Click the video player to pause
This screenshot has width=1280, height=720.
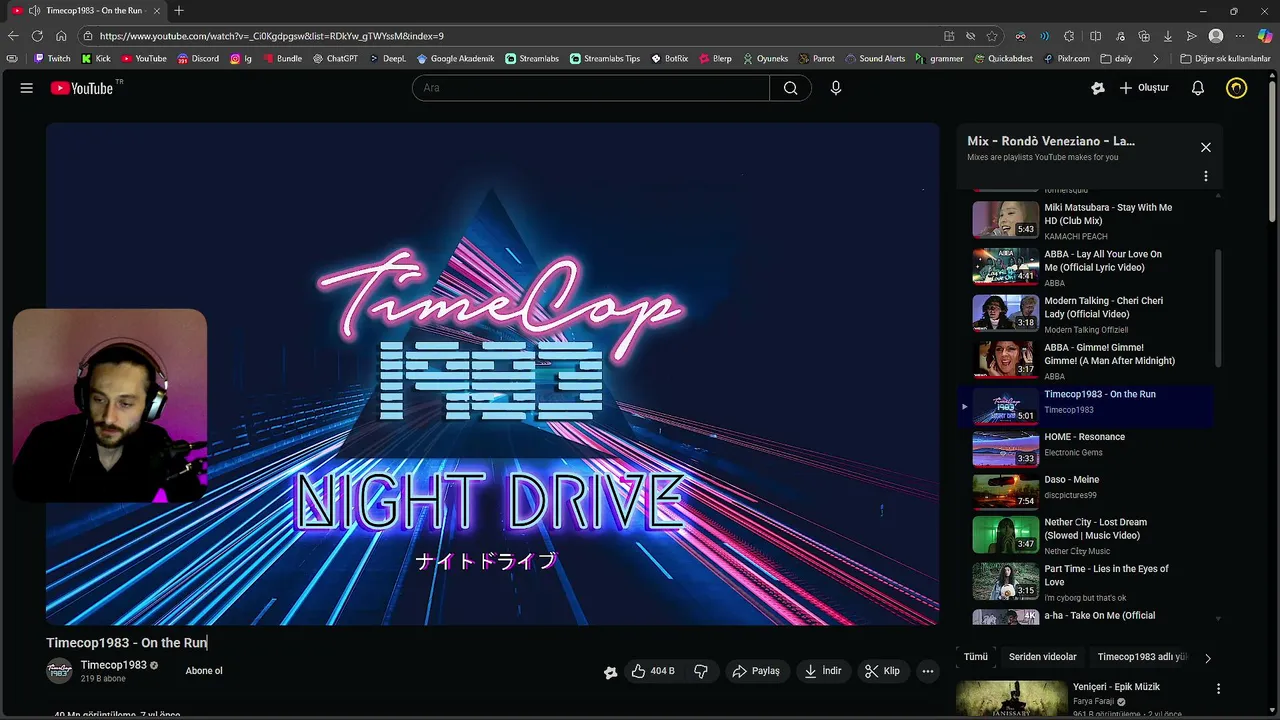(x=492, y=374)
